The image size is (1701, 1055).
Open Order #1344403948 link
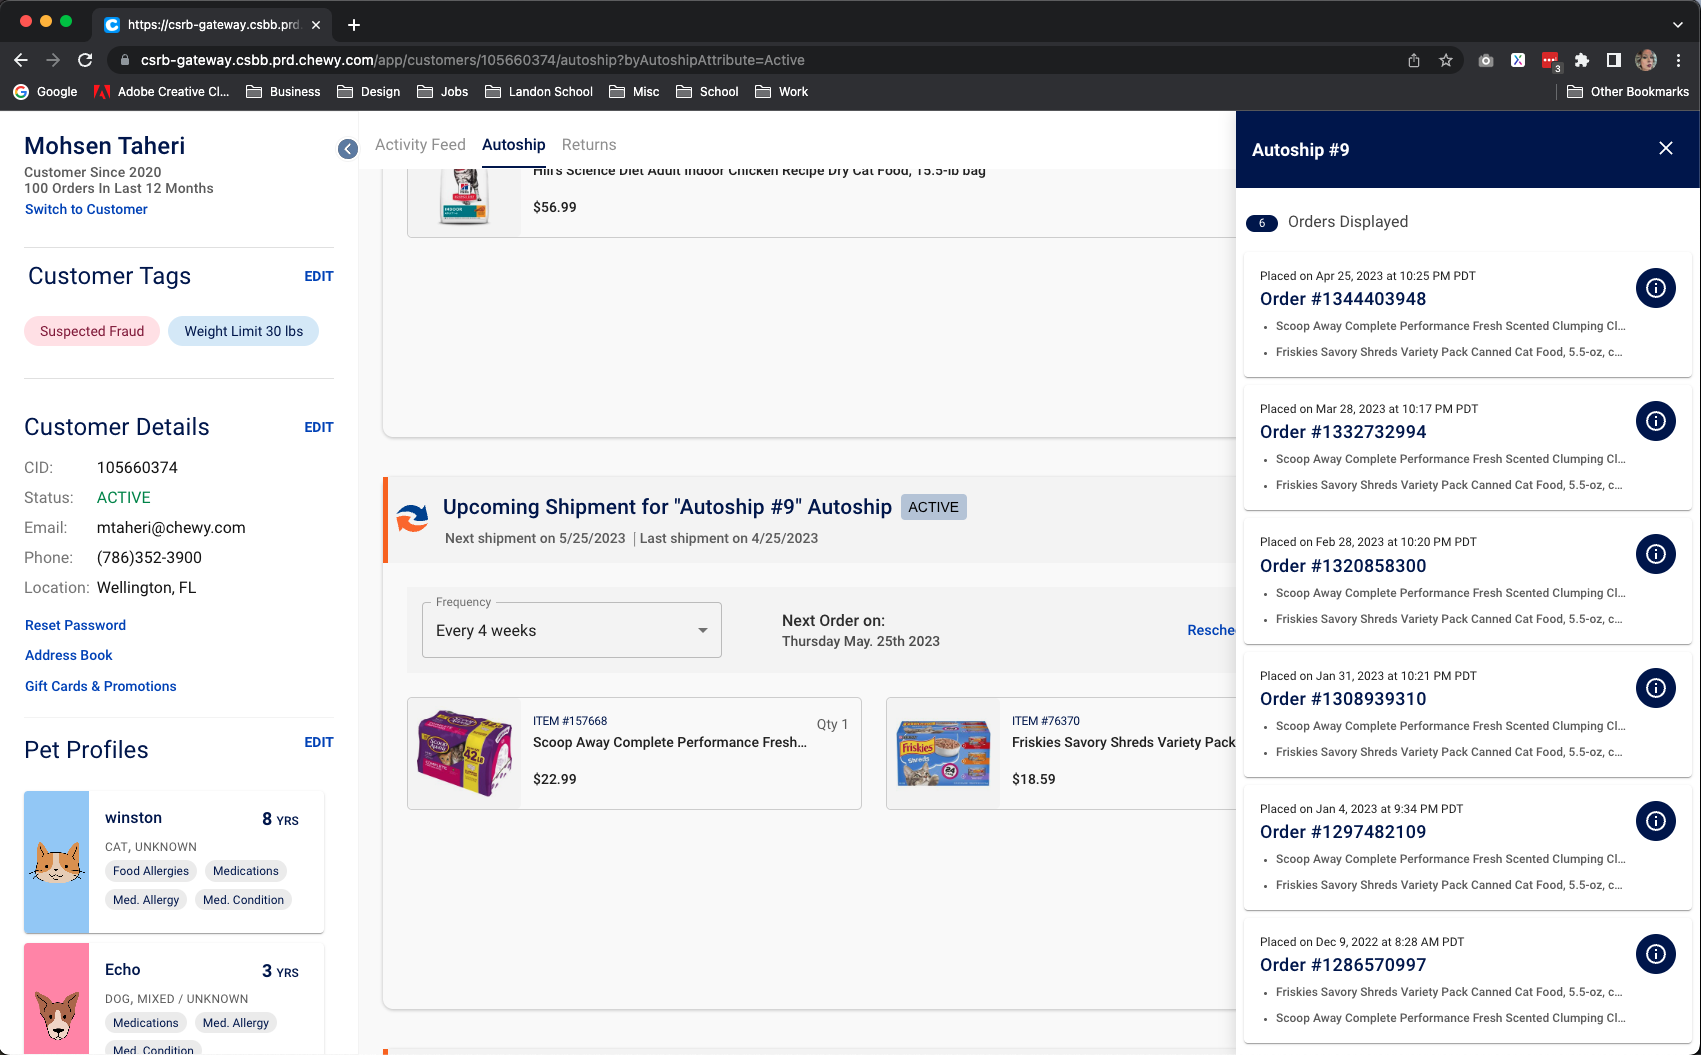pyautogui.click(x=1343, y=299)
